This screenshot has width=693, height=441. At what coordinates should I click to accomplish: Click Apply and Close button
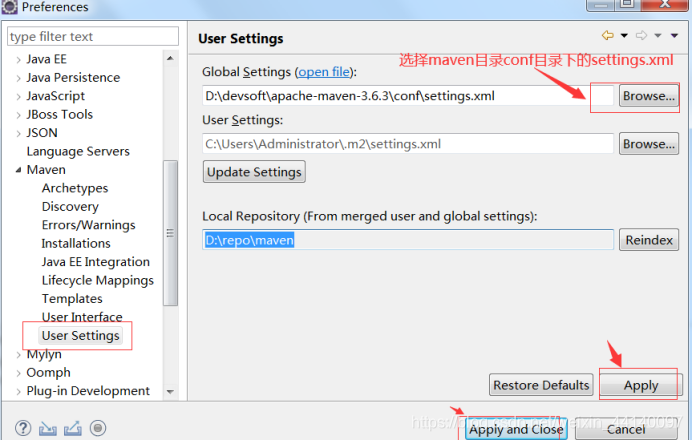point(516,429)
